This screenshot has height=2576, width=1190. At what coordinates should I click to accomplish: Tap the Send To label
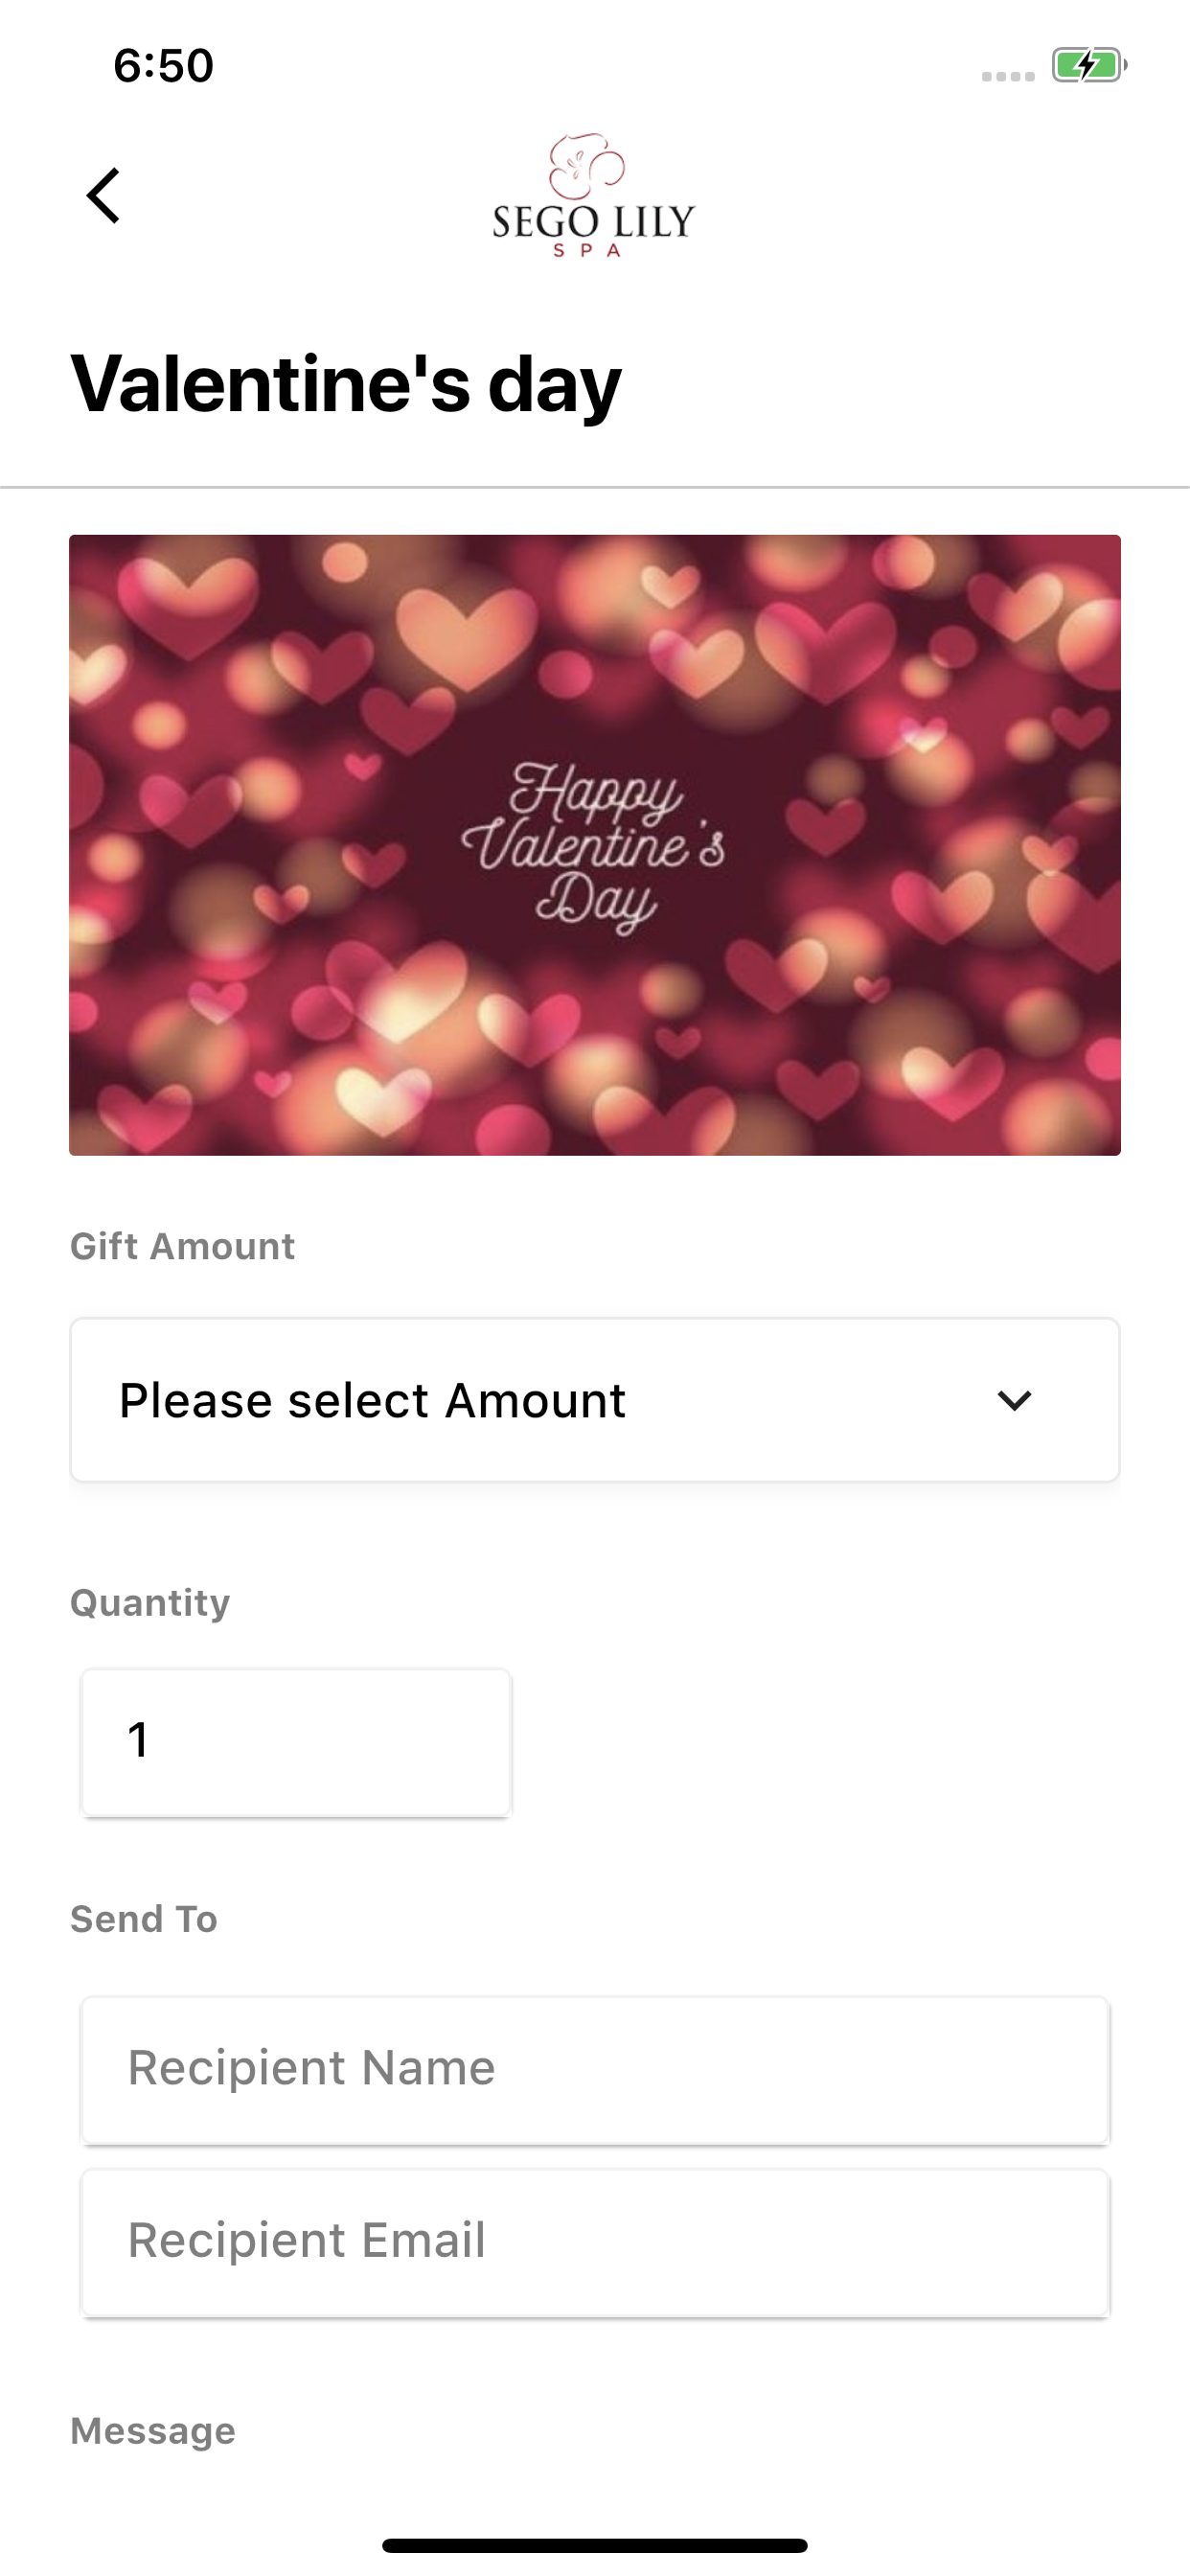(144, 1918)
